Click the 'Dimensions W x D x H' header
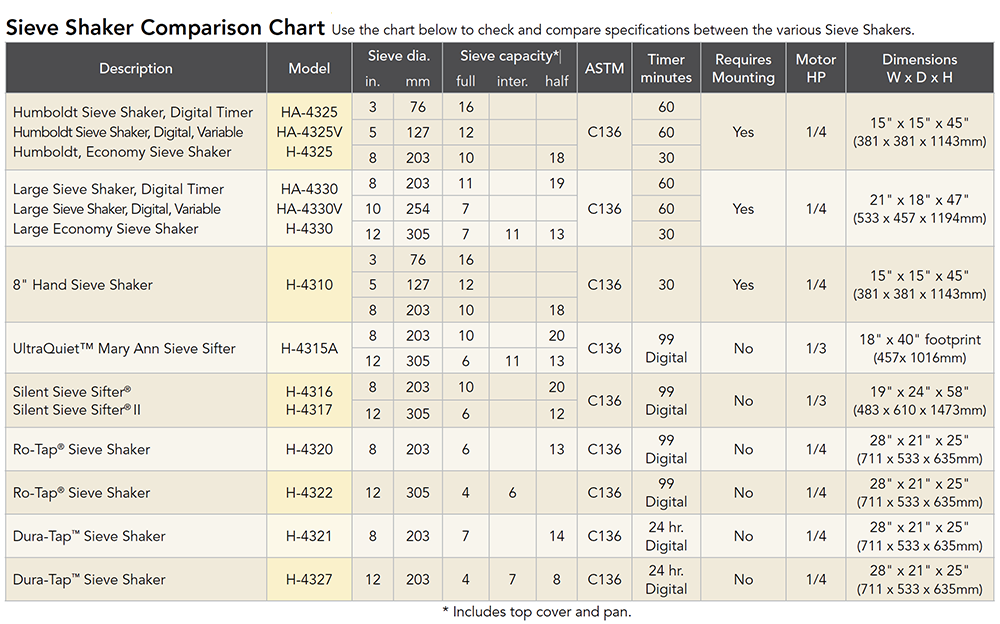 920,68
